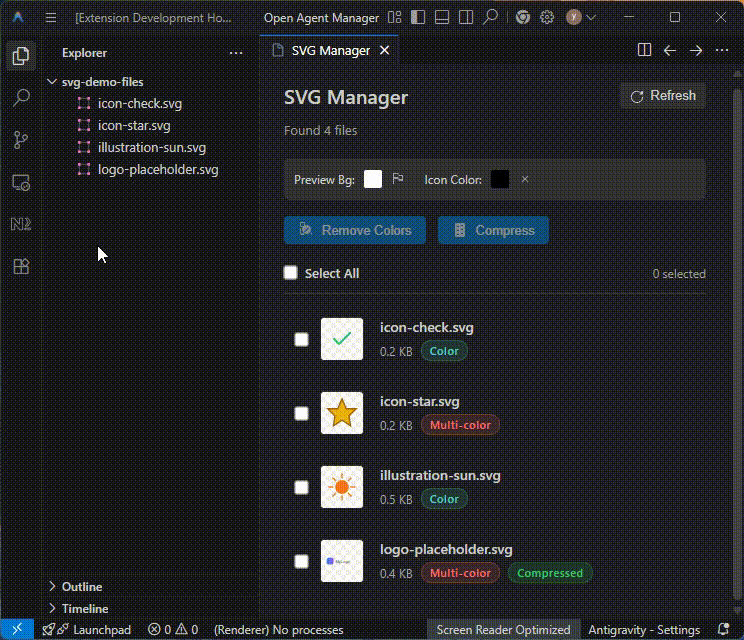
Task: Click the split editor icon
Action: (645, 50)
